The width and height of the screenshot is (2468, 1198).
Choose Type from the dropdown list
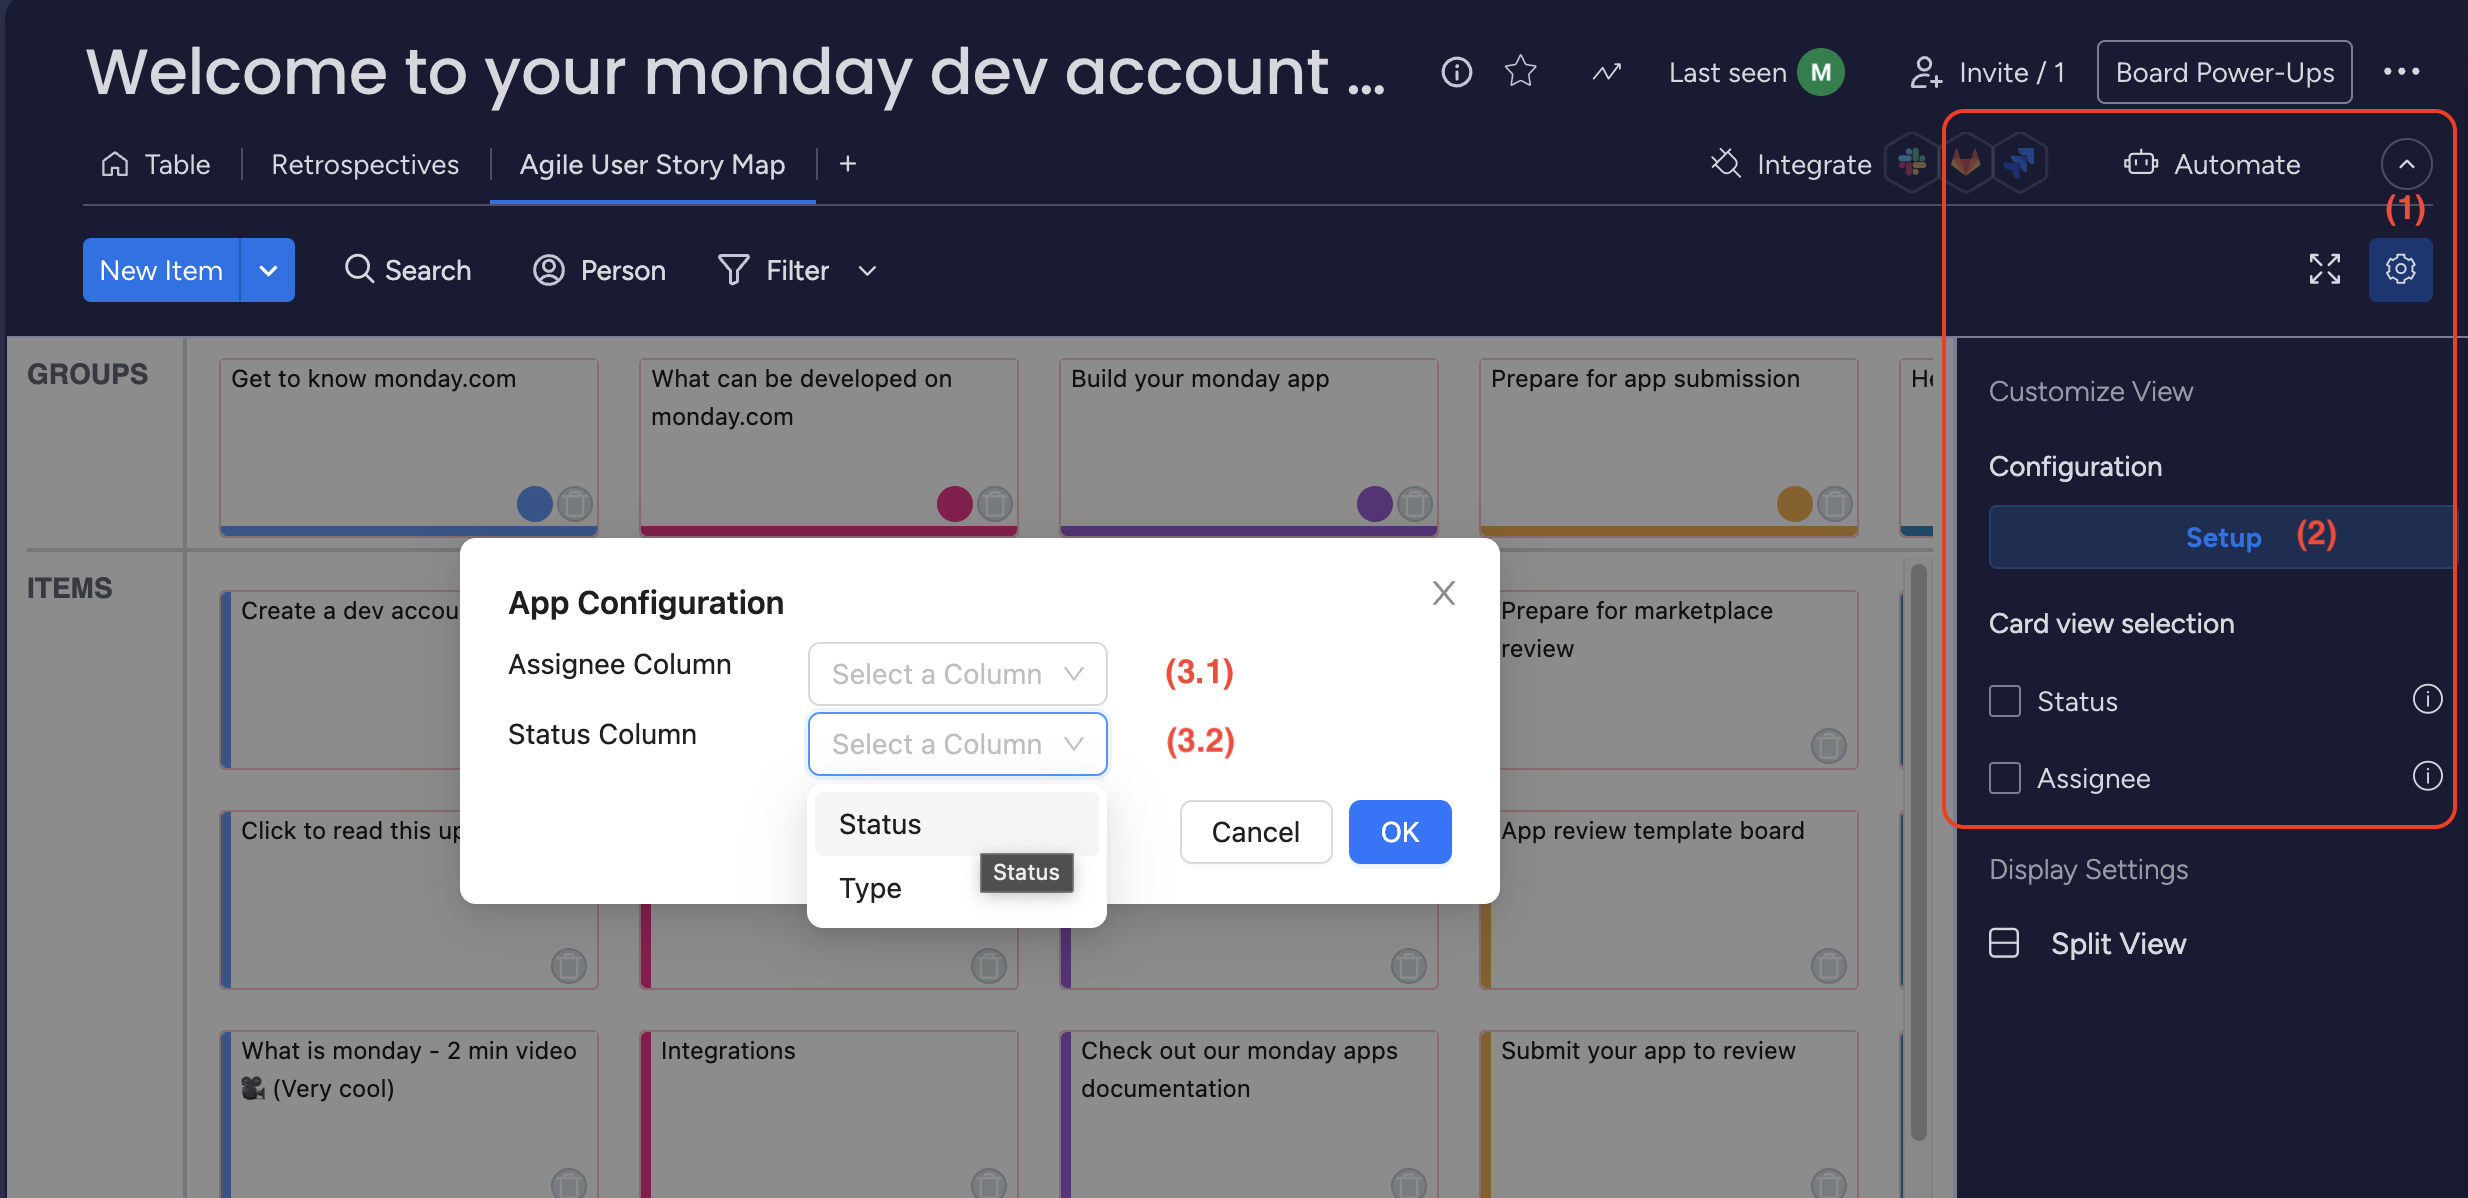pyautogui.click(x=871, y=888)
